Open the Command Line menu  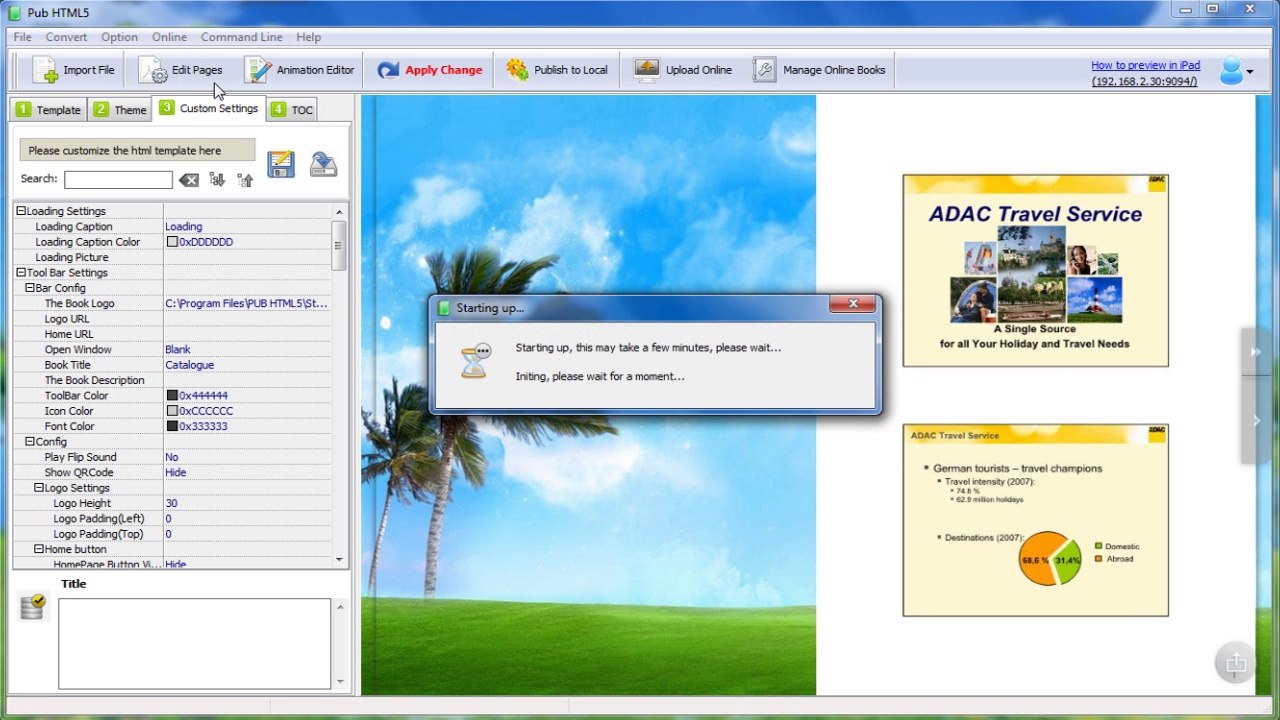click(241, 37)
